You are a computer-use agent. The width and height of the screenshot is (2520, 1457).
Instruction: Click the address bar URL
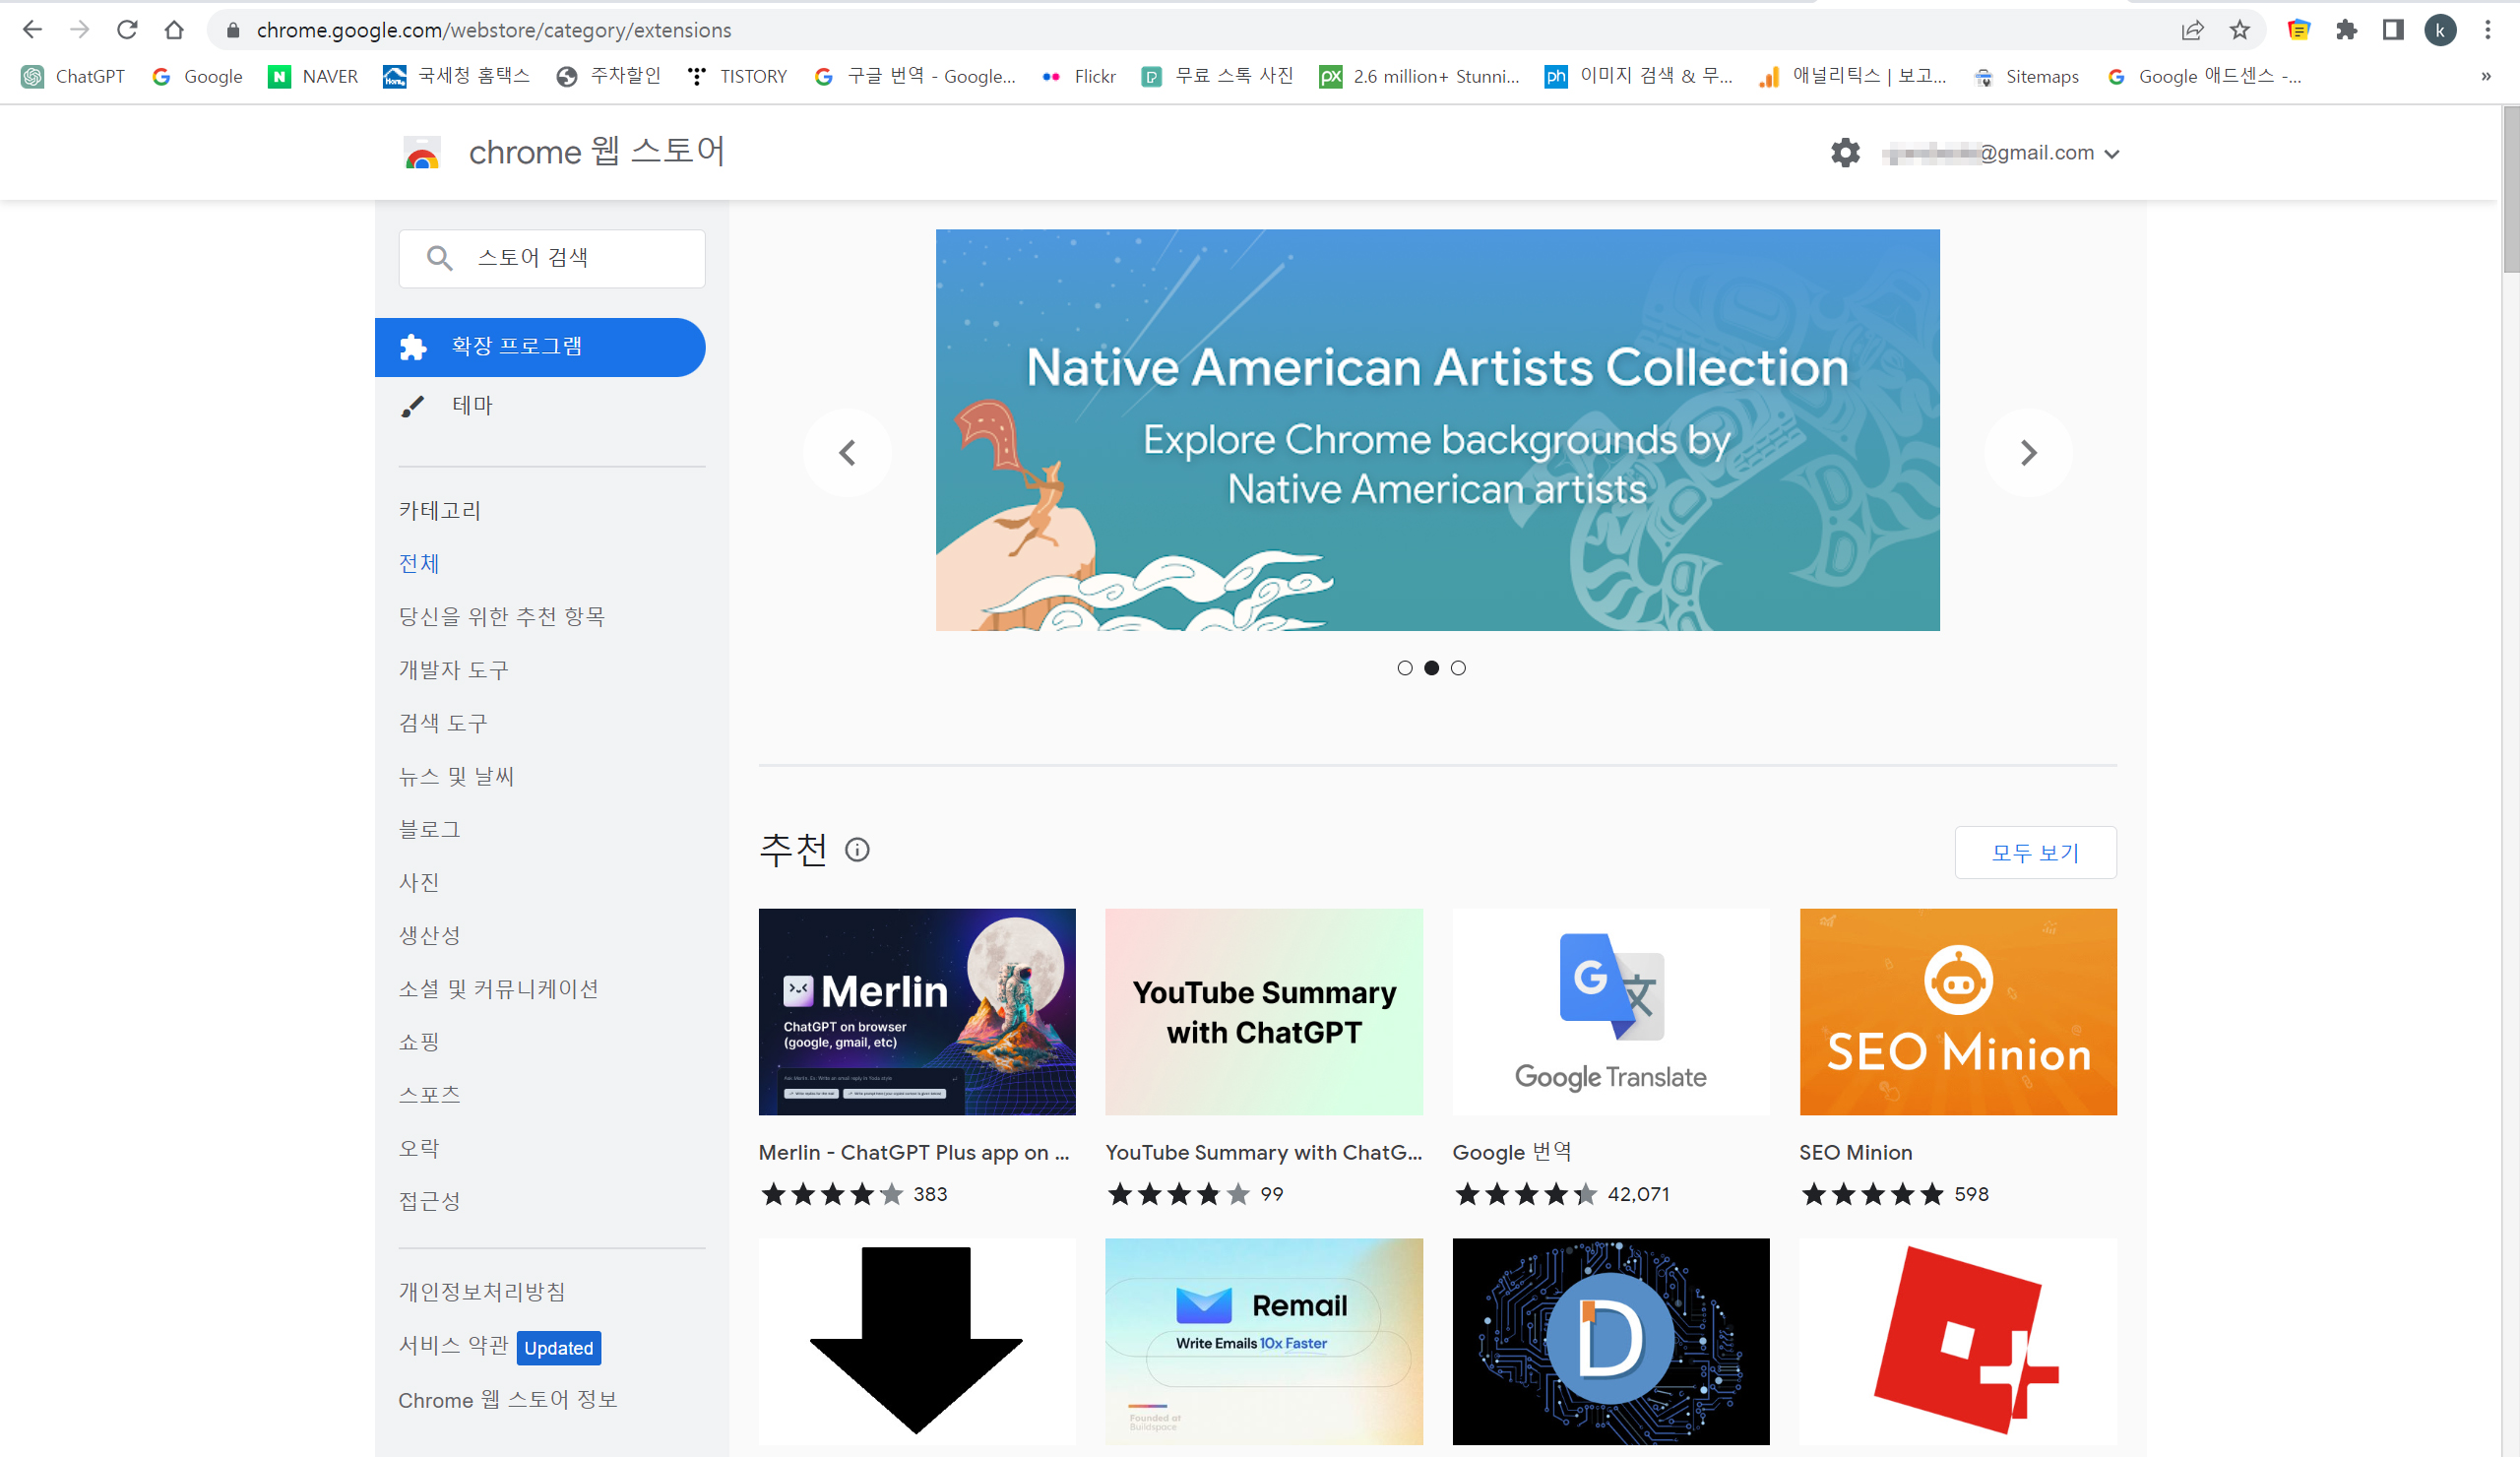tap(494, 30)
